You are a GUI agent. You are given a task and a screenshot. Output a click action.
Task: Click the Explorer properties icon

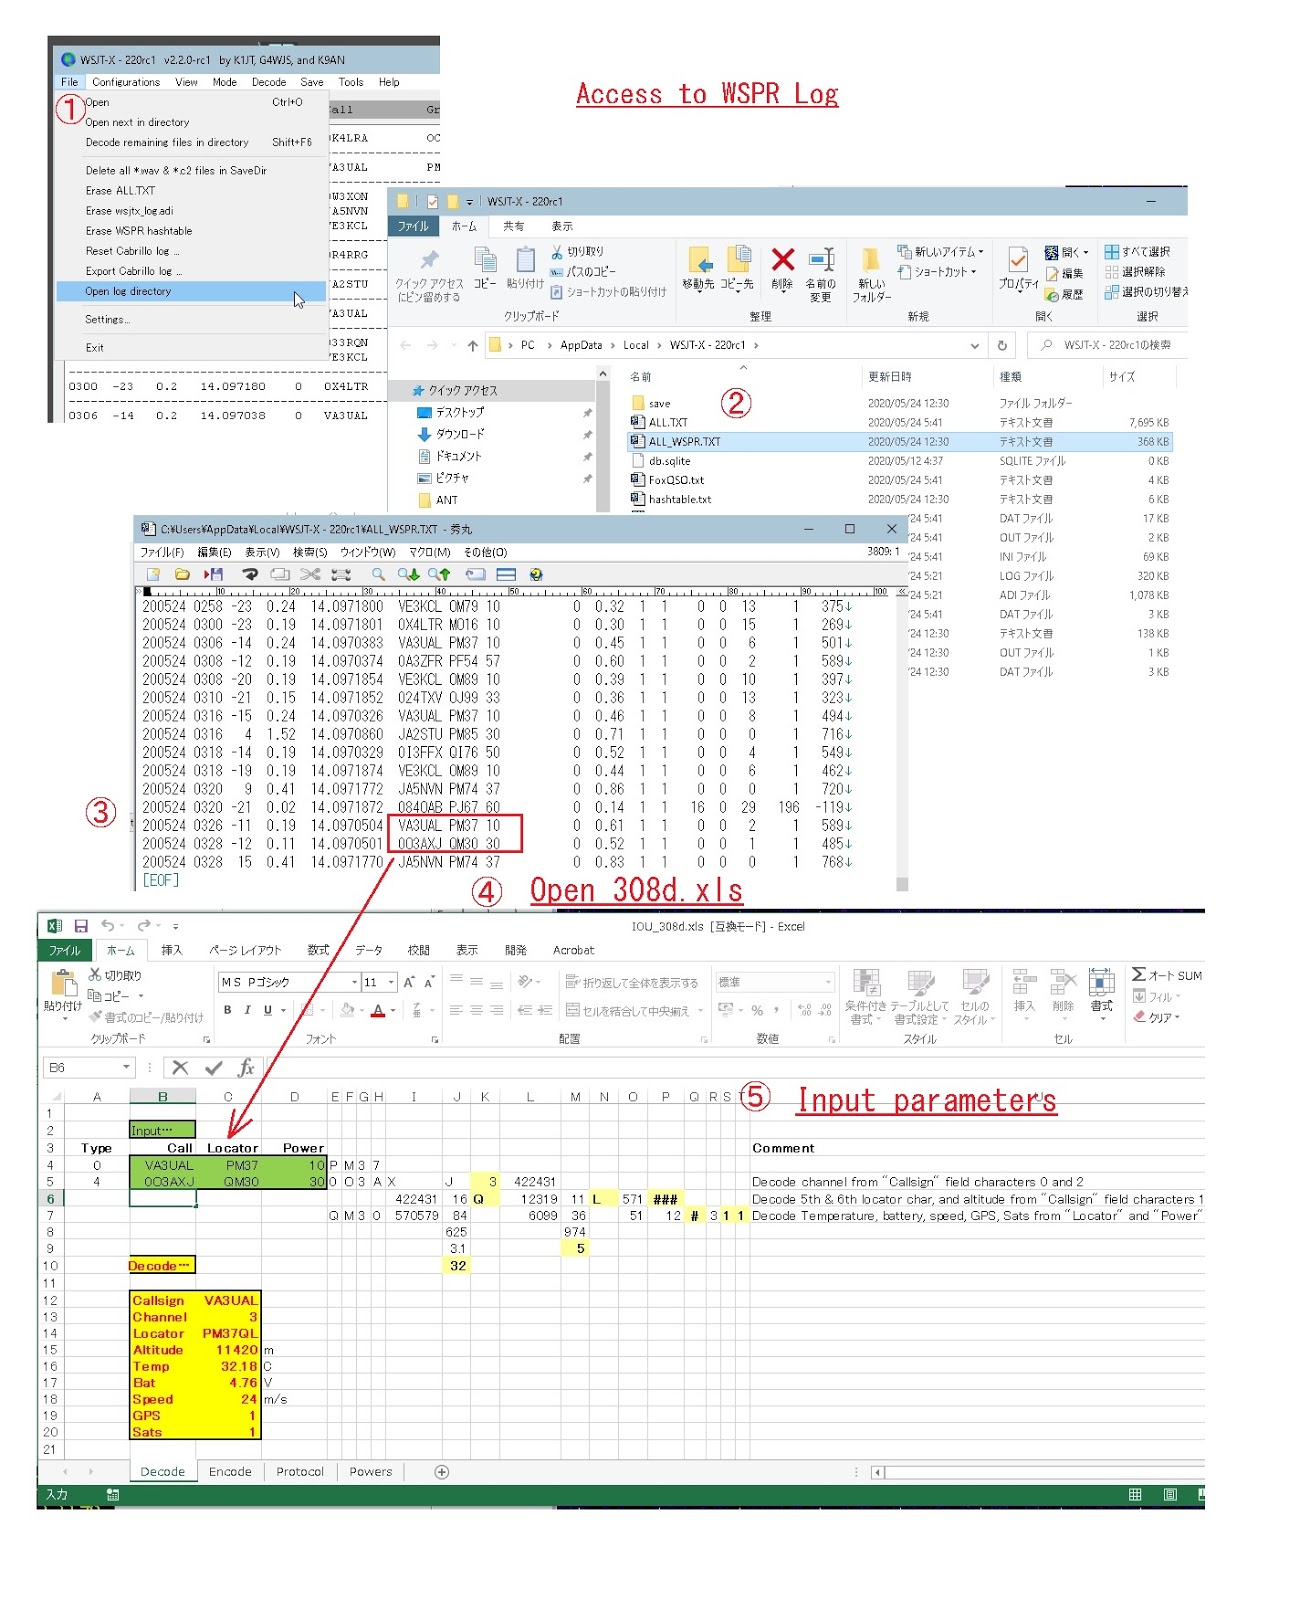[x=1018, y=260]
